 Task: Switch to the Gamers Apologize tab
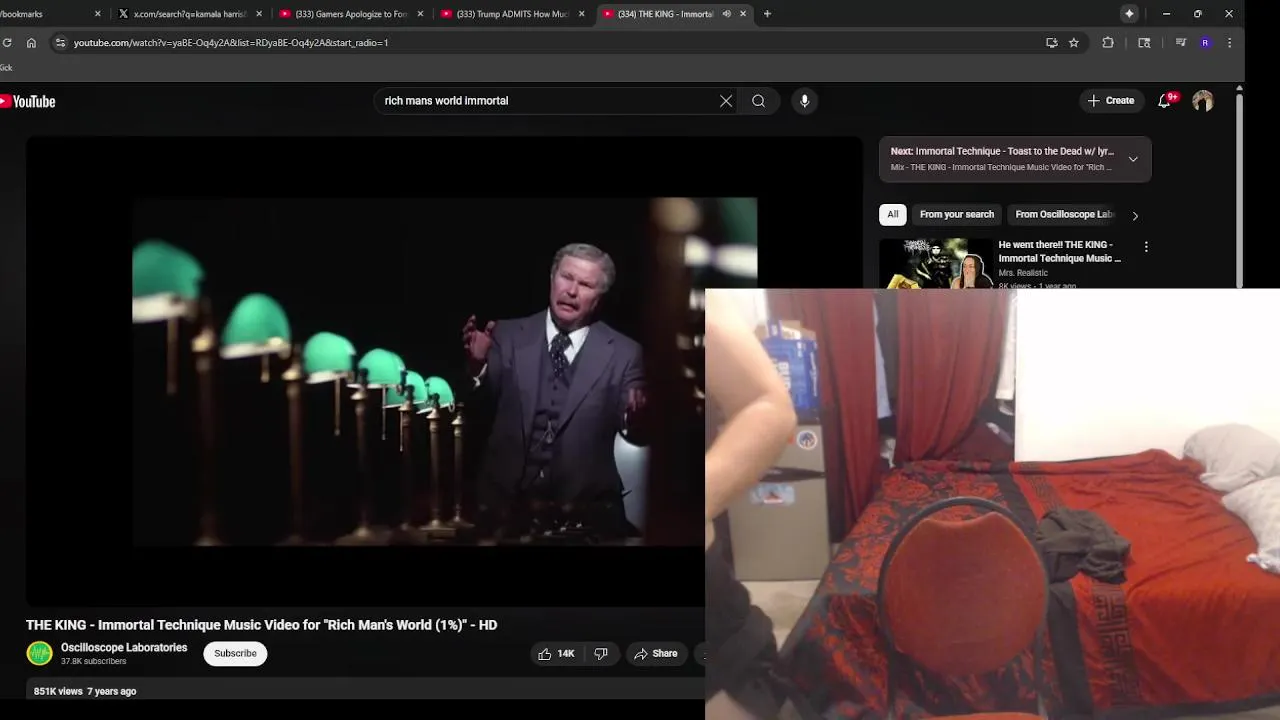point(351,14)
